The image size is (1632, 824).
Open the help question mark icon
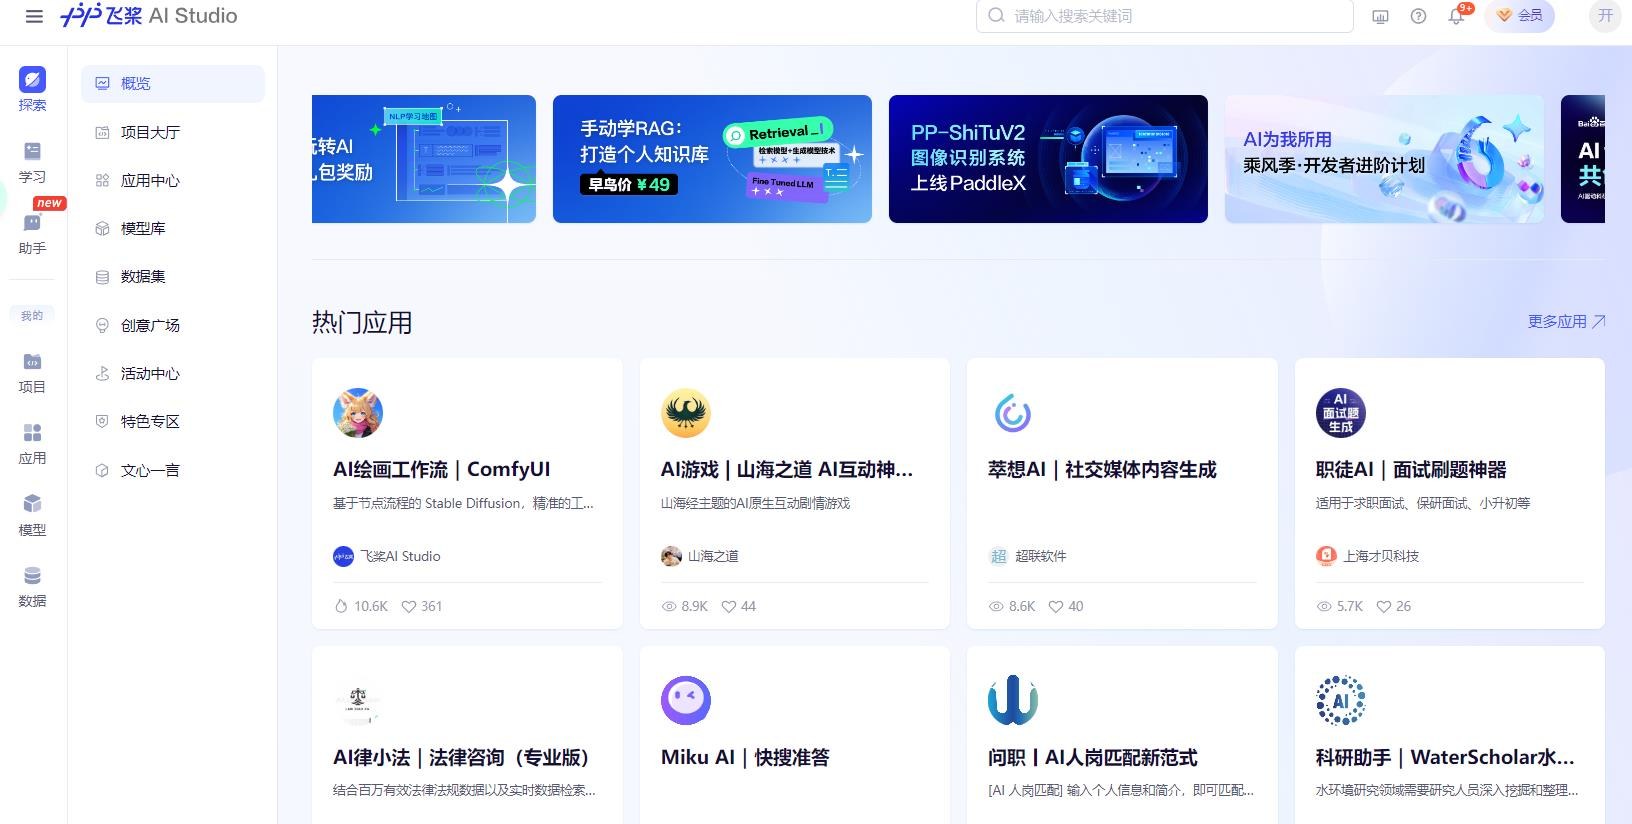point(1418,16)
